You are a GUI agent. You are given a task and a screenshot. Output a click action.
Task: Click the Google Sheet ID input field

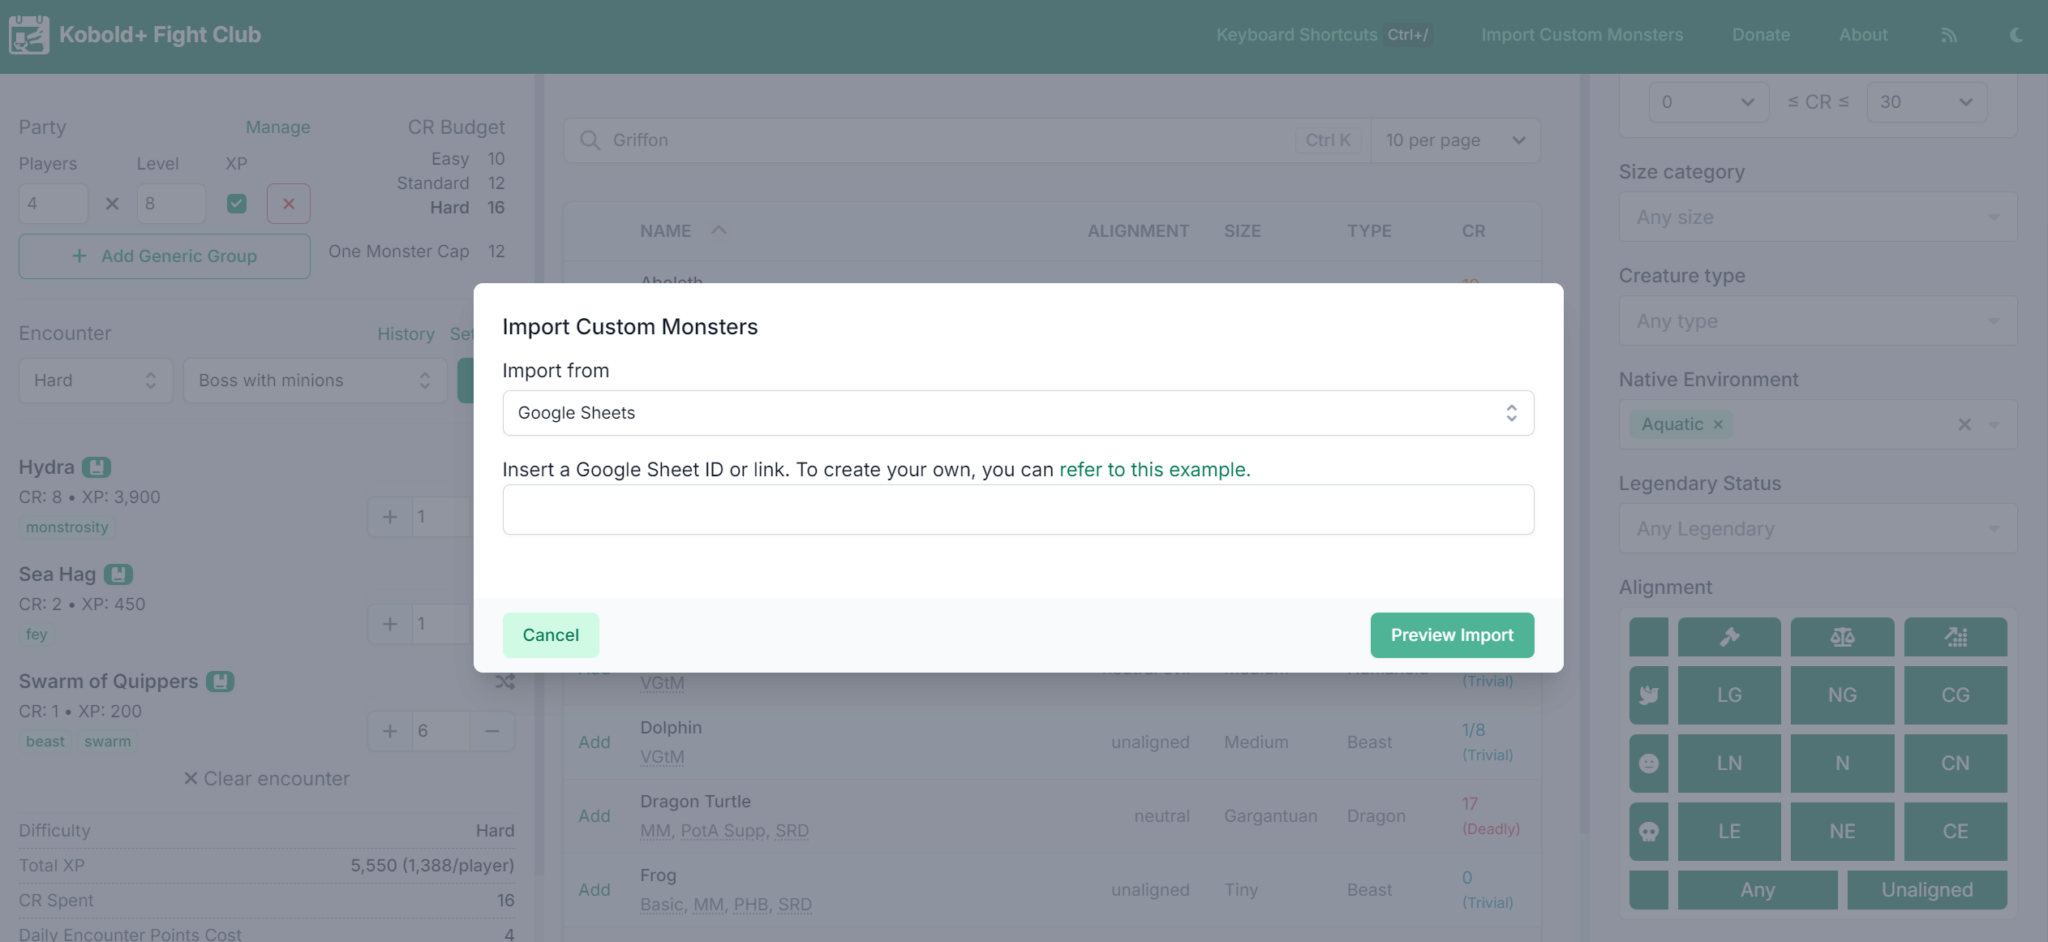tap(1017, 510)
